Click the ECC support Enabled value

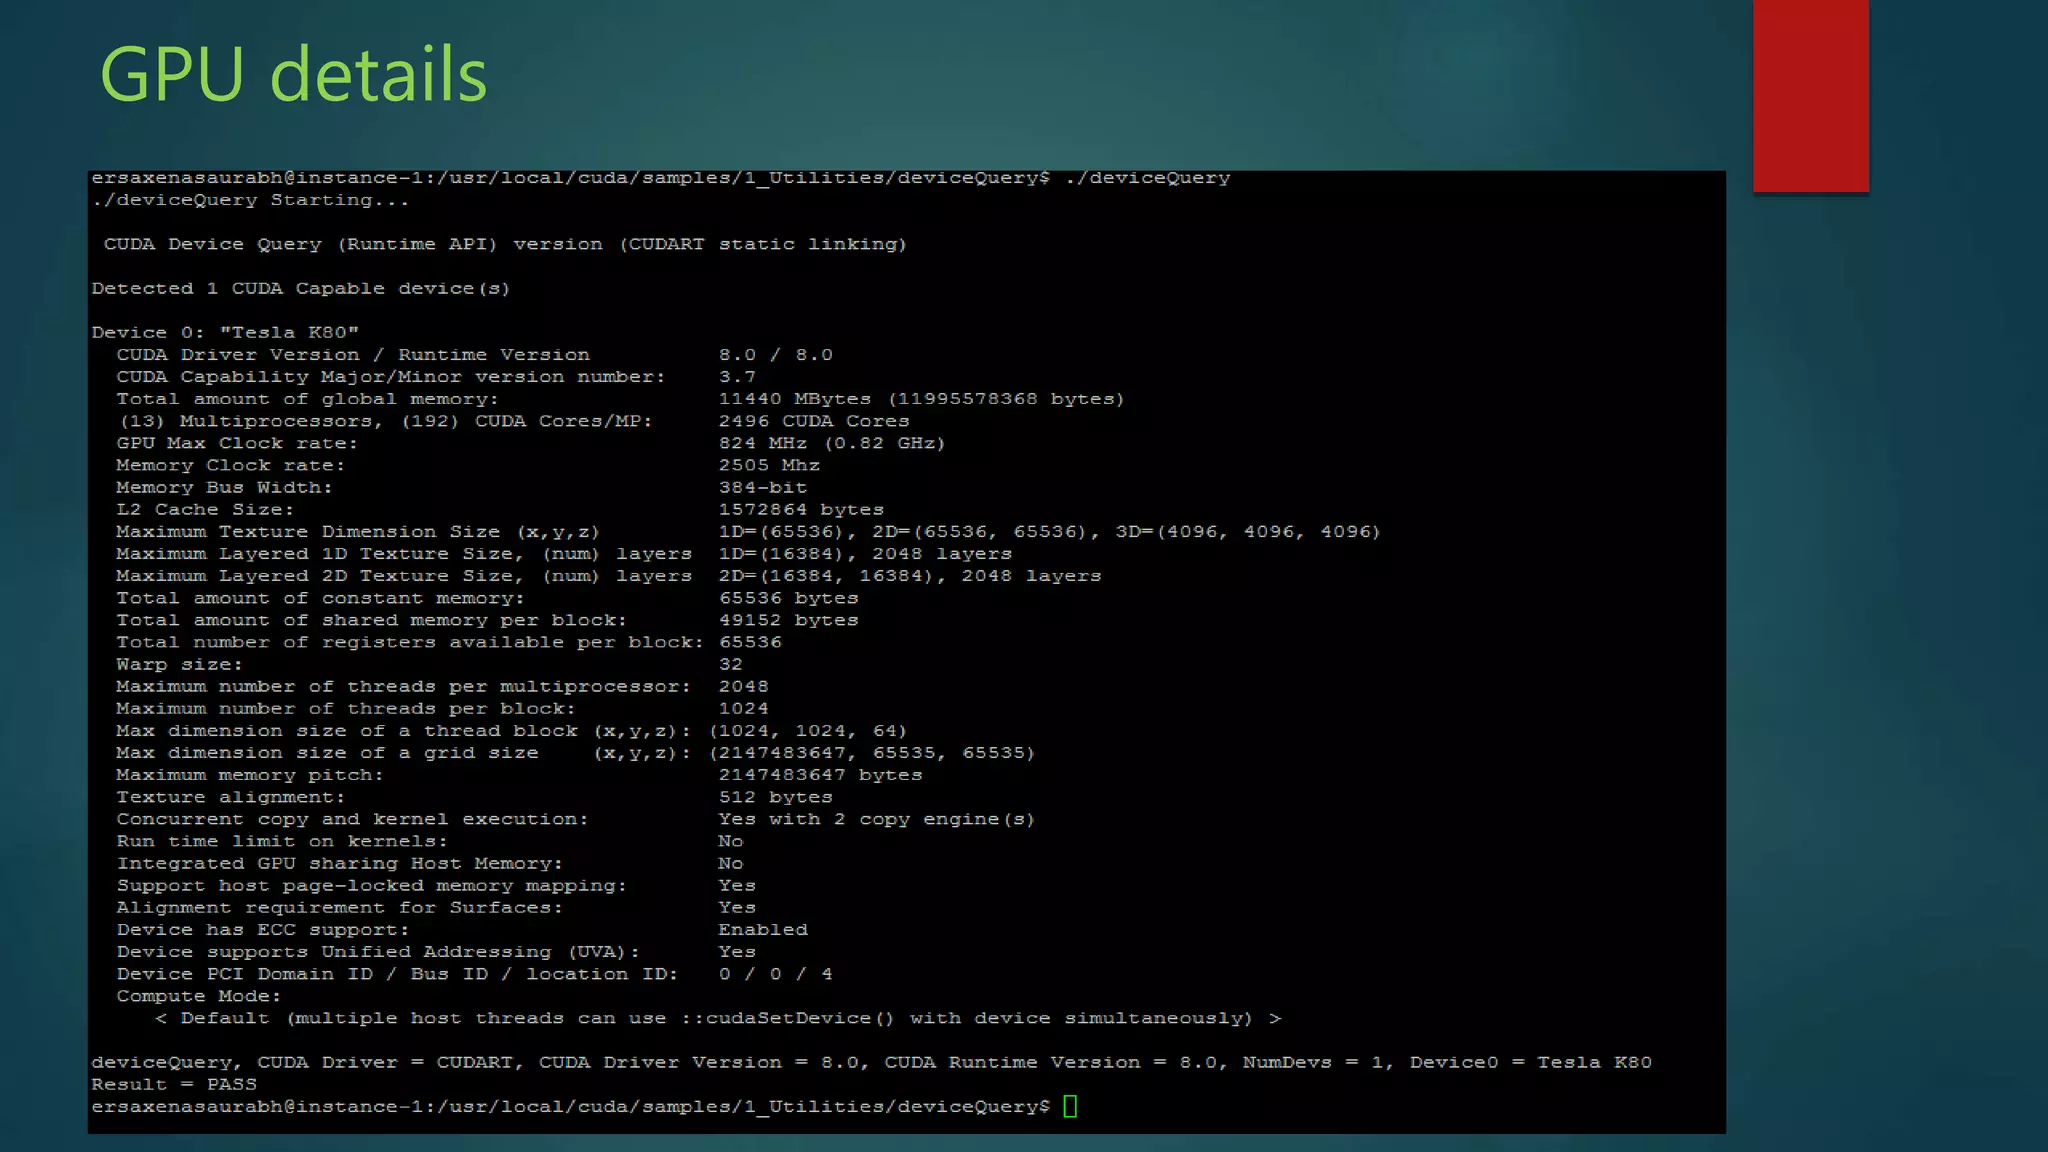tap(763, 930)
